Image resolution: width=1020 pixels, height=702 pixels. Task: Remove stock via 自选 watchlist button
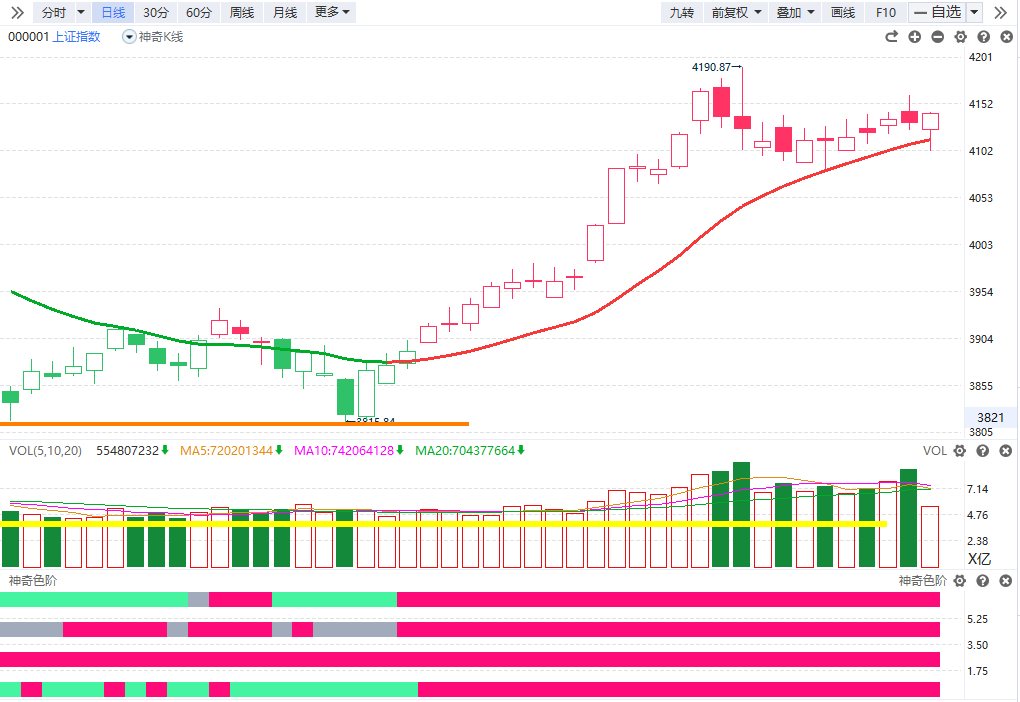click(937, 12)
